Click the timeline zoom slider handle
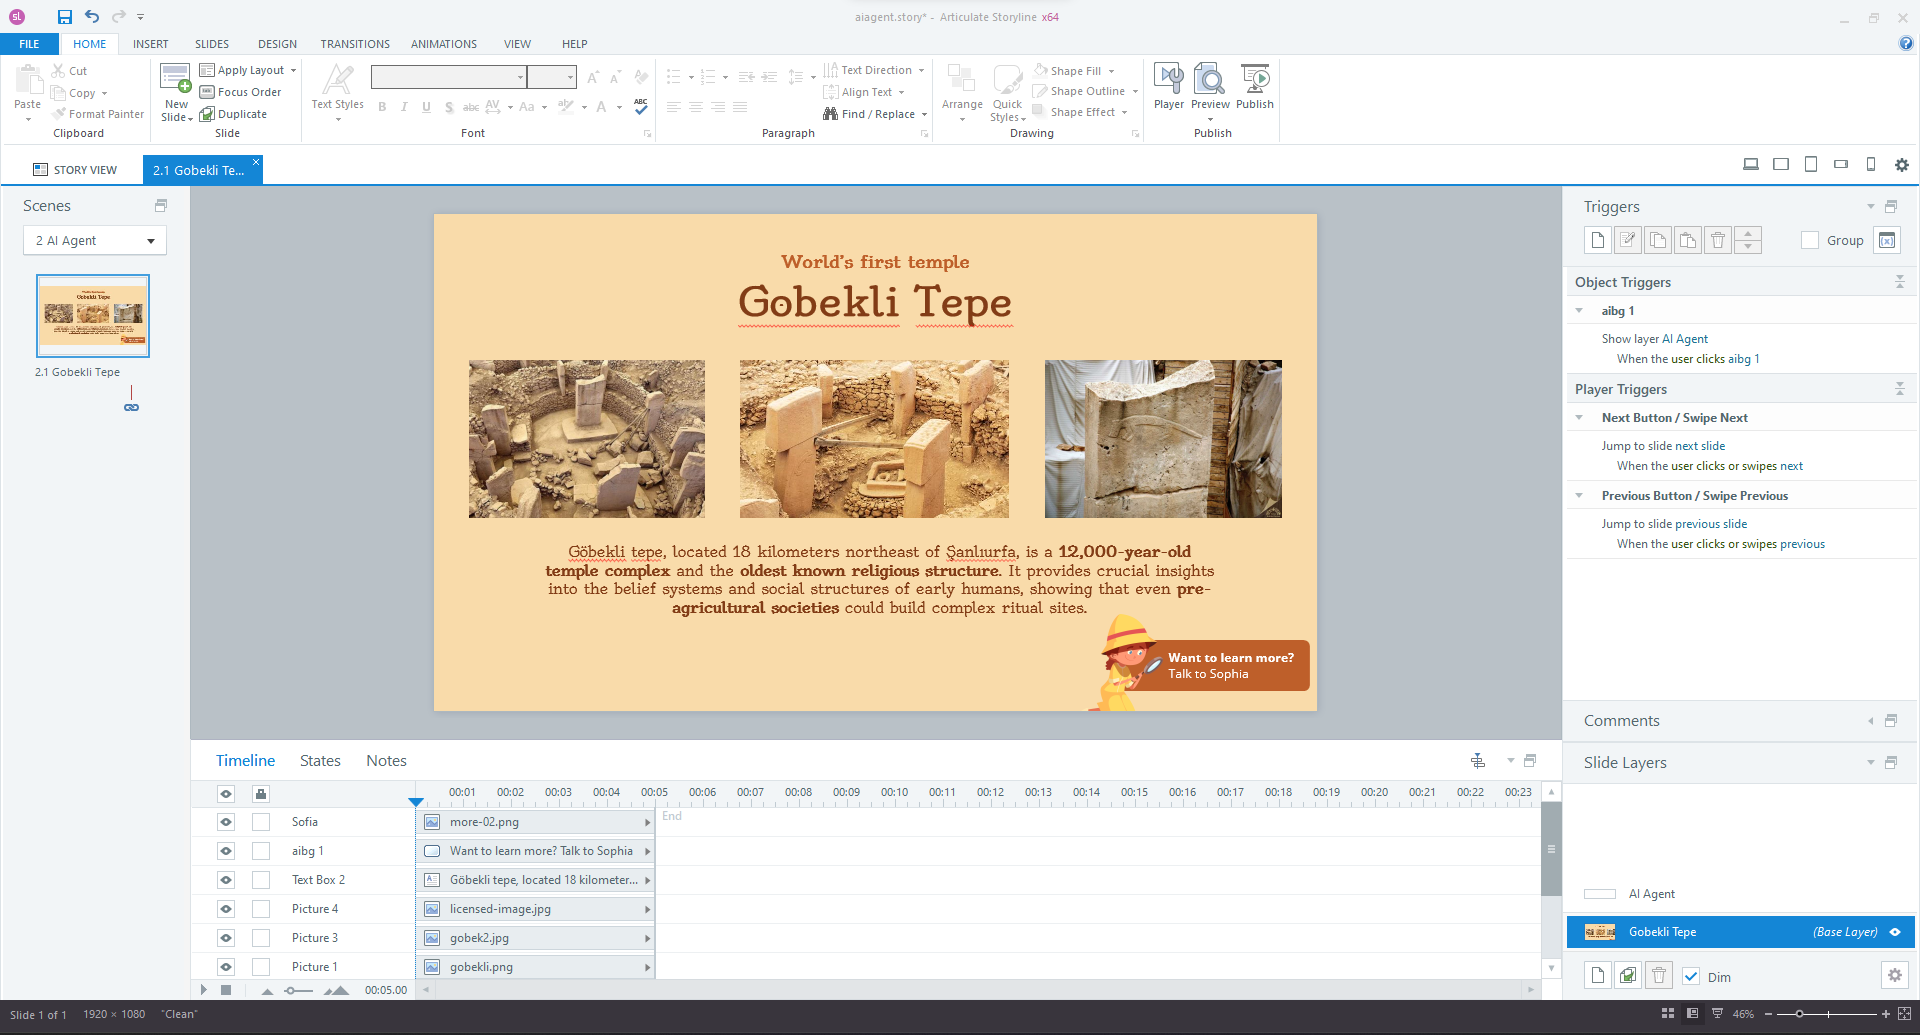Image resolution: width=1920 pixels, height=1035 pixels. coord(290,990)
